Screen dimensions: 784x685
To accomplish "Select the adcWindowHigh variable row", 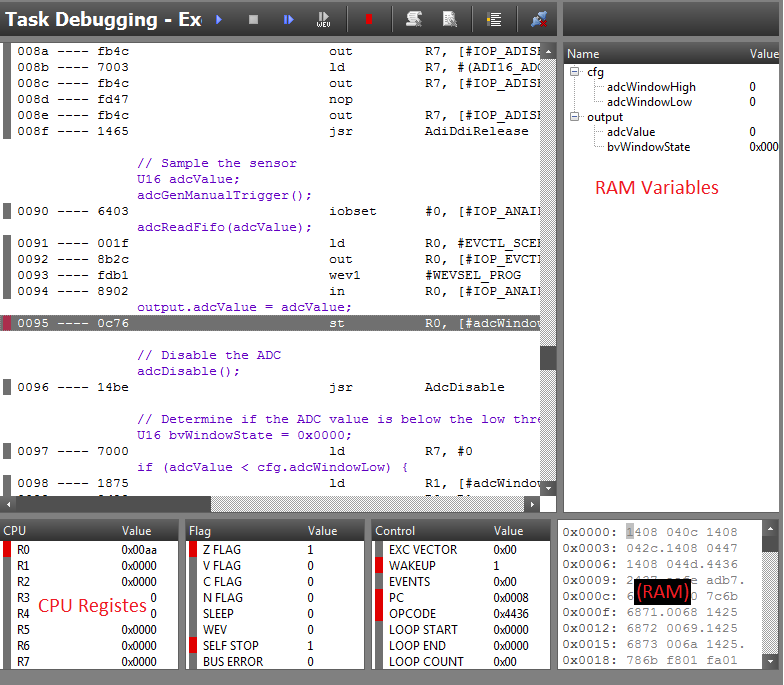I will point(650,87).
